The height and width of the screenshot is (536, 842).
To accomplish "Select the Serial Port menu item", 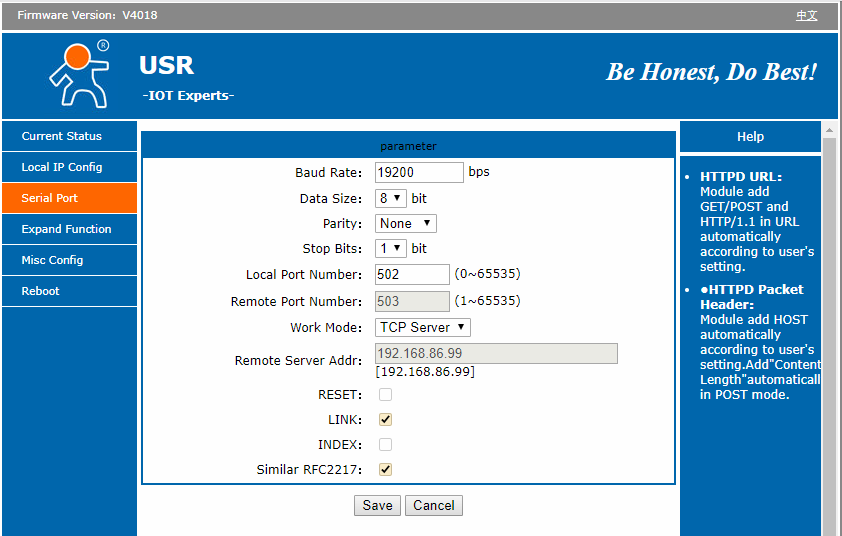I will coord(50,198).
